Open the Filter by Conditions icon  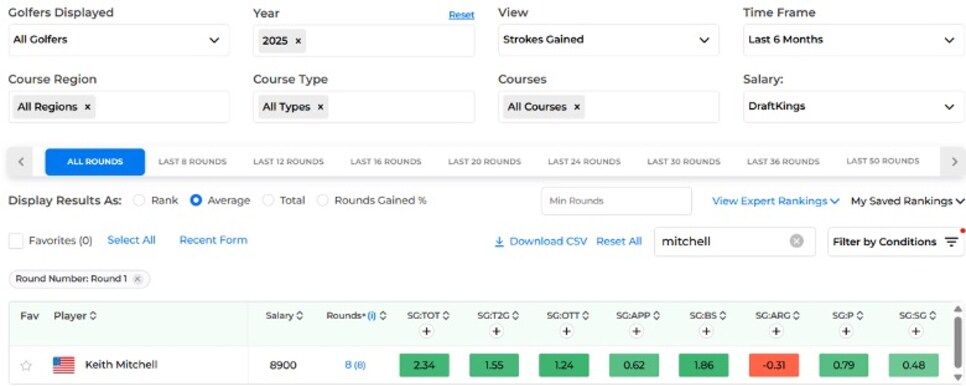point(951,242)
